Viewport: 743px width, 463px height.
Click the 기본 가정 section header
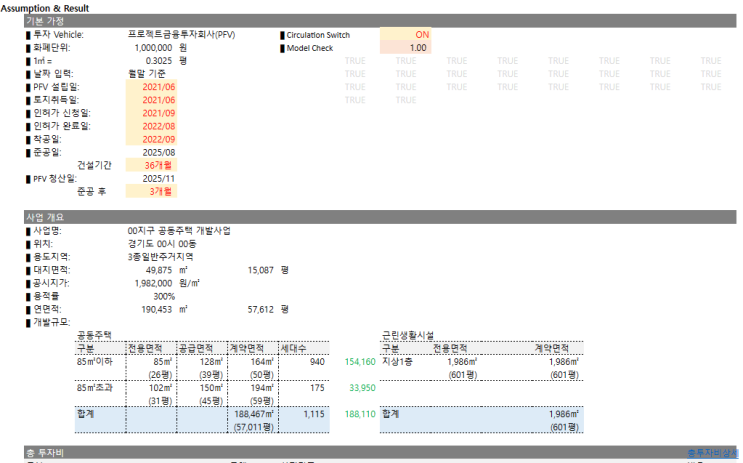pos(380,21)
